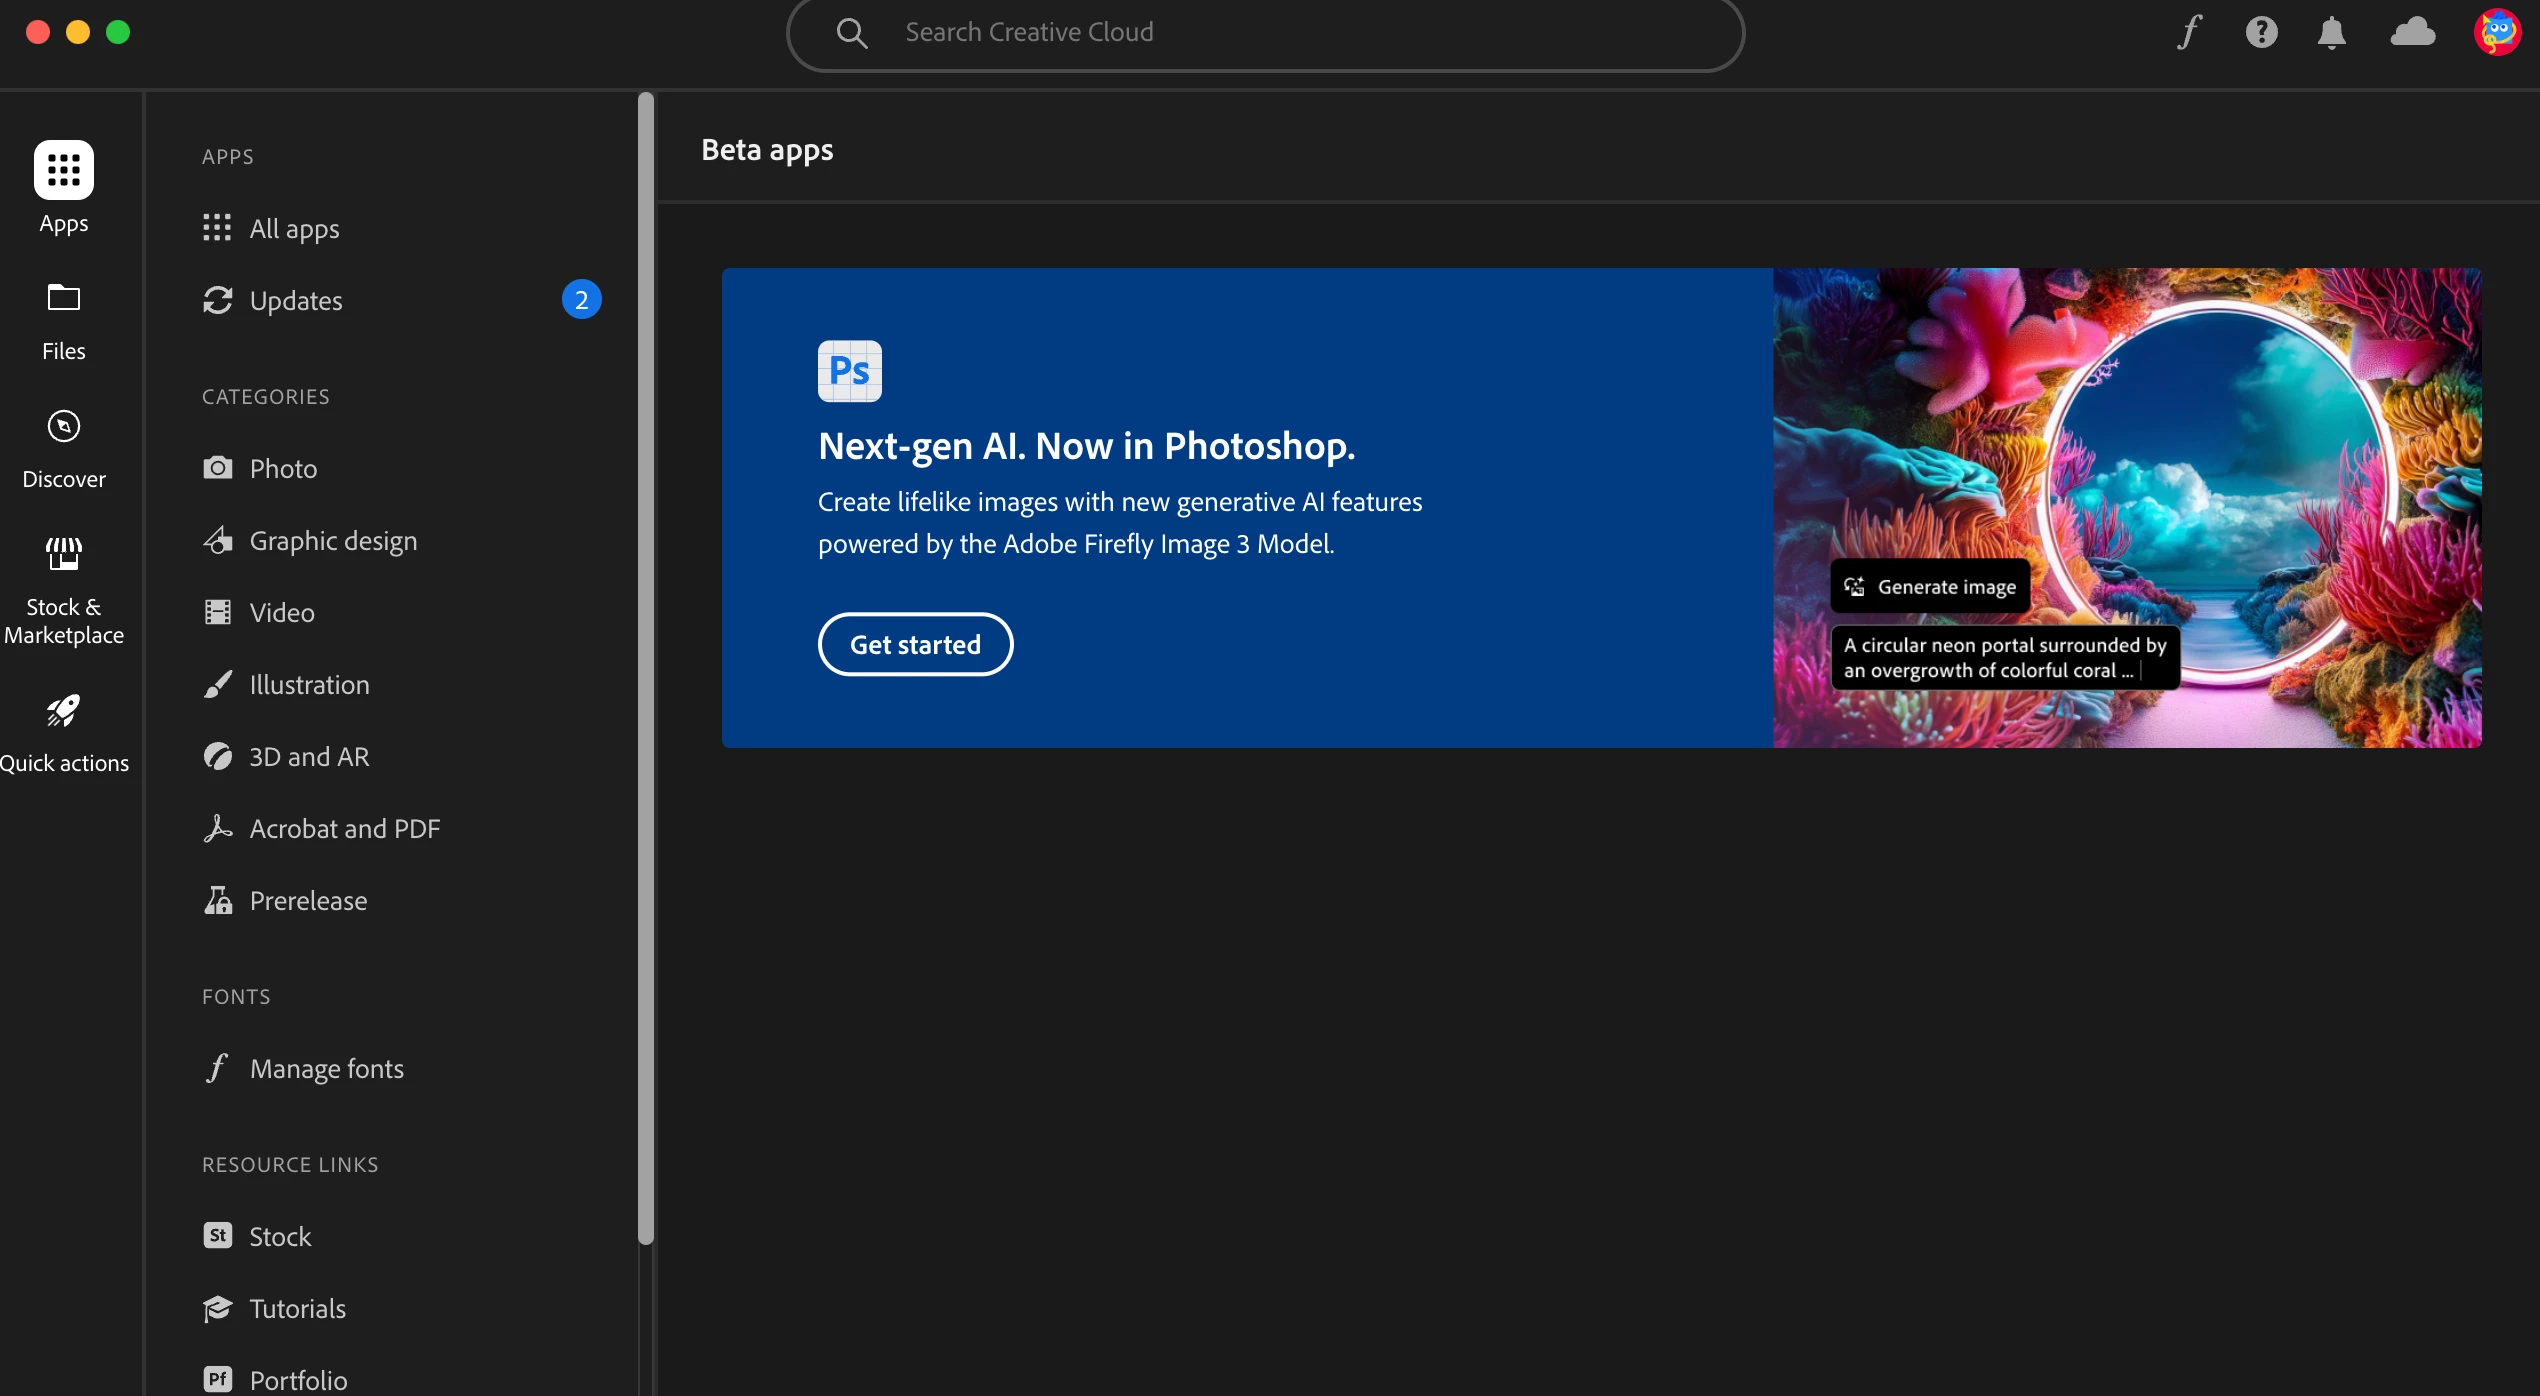Open Manage fonts

pyautogui.click(x=326, y=1069)
